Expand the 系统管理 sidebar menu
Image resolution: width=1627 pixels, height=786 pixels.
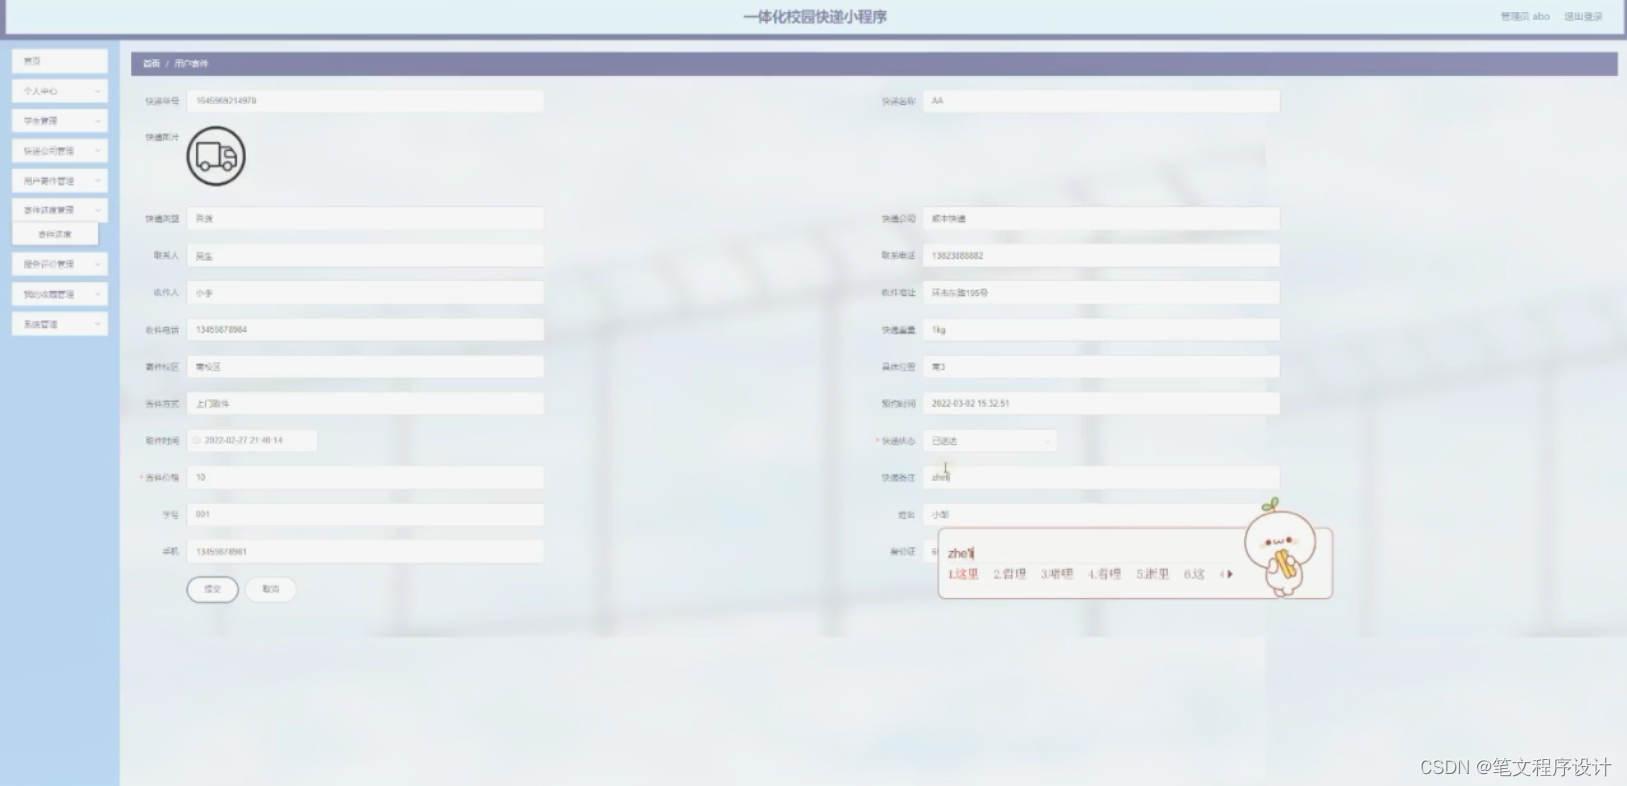tap(60, 324)
